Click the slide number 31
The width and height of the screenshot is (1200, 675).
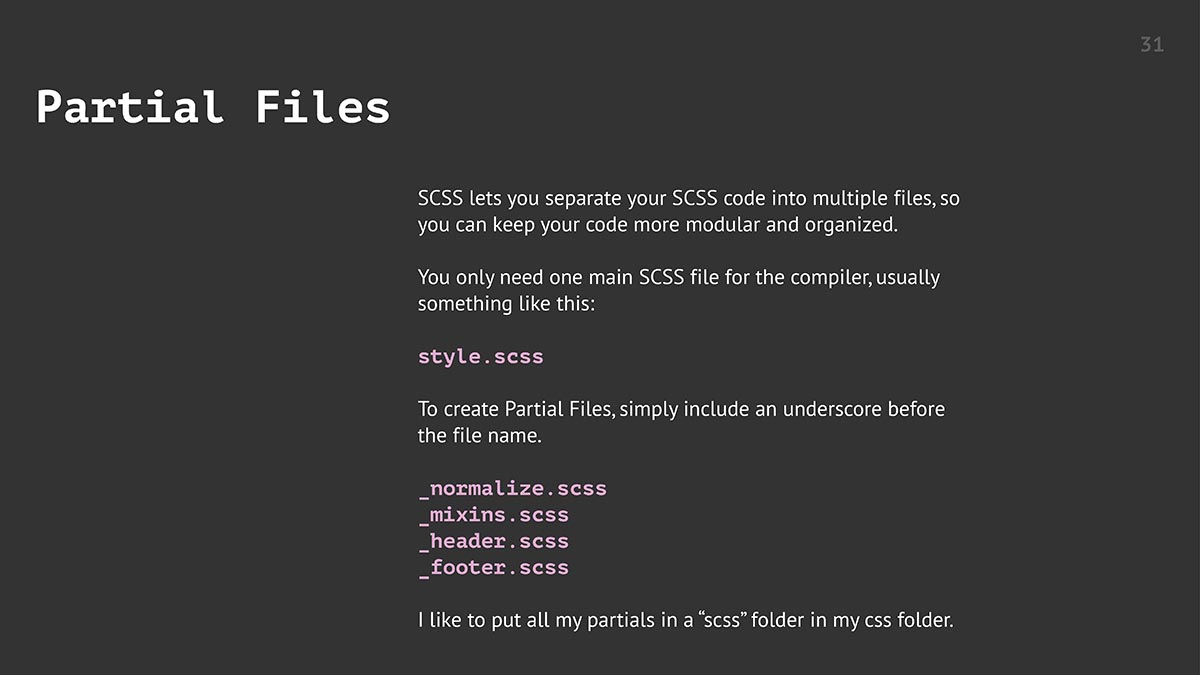[1152, 45]
